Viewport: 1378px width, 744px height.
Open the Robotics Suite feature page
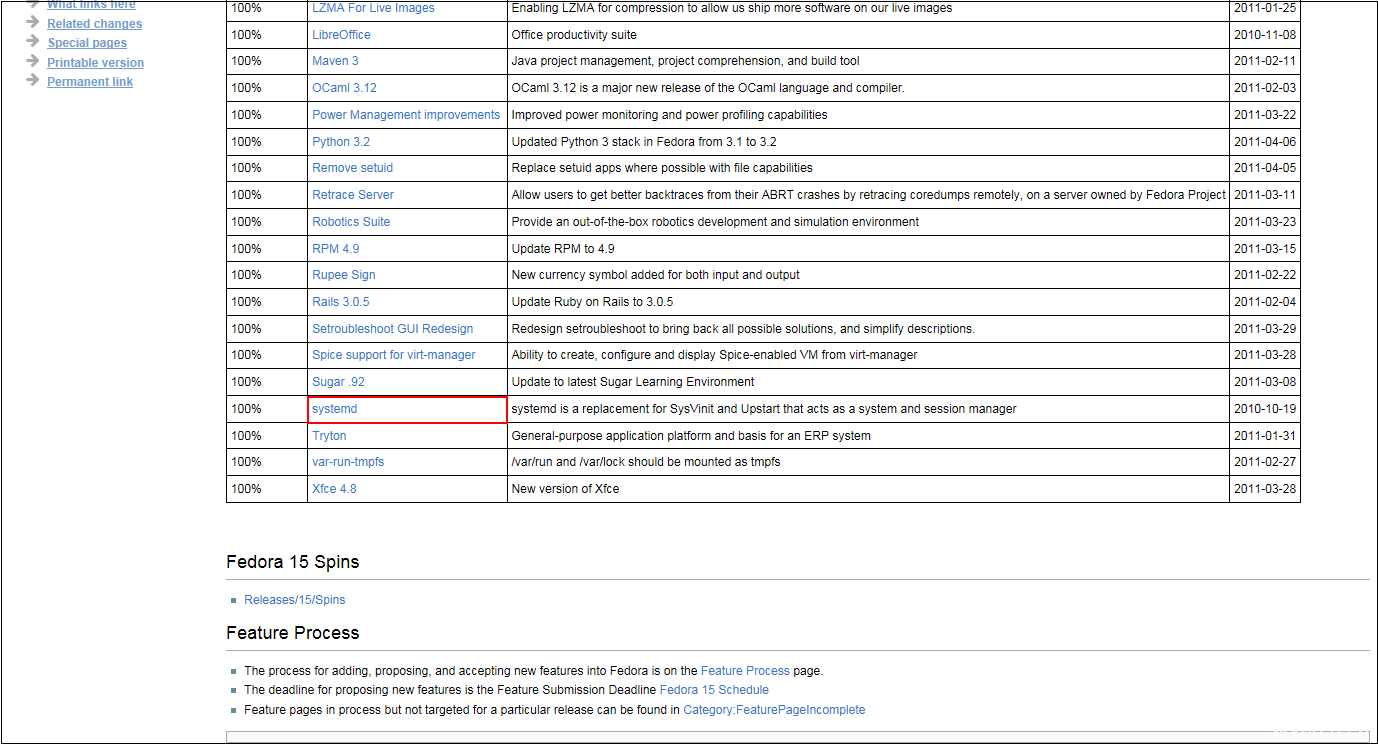(351, 222)
